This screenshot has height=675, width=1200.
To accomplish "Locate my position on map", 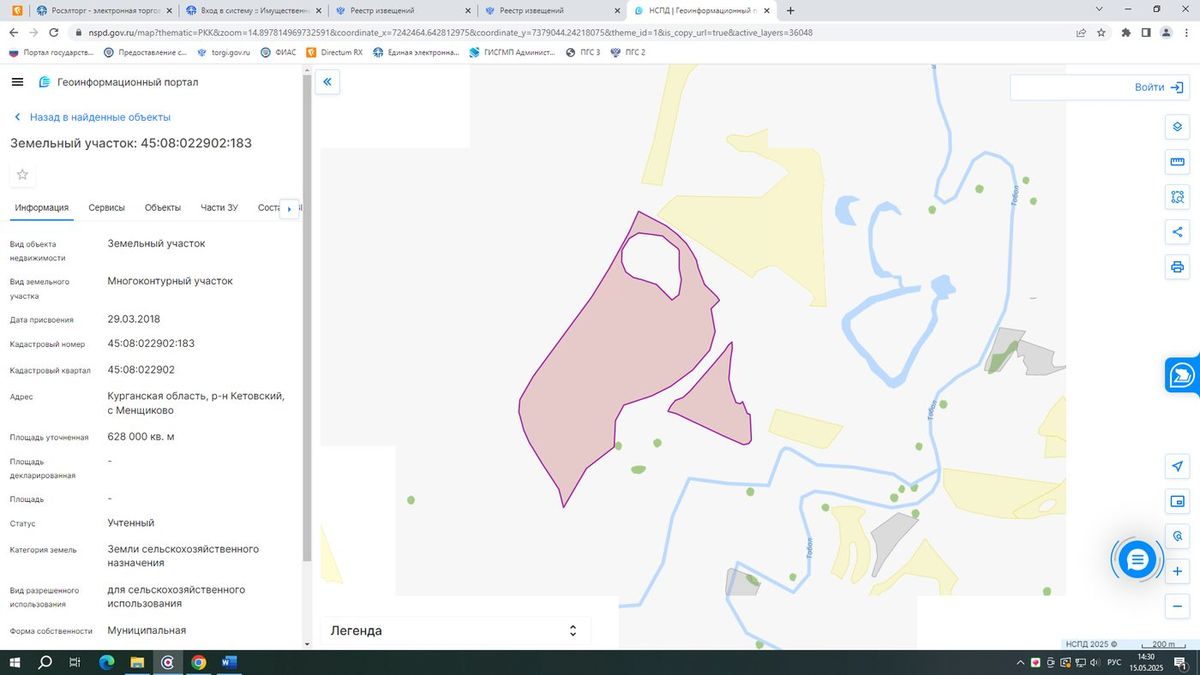I will pyautogui.click(x=1177, y=467).
